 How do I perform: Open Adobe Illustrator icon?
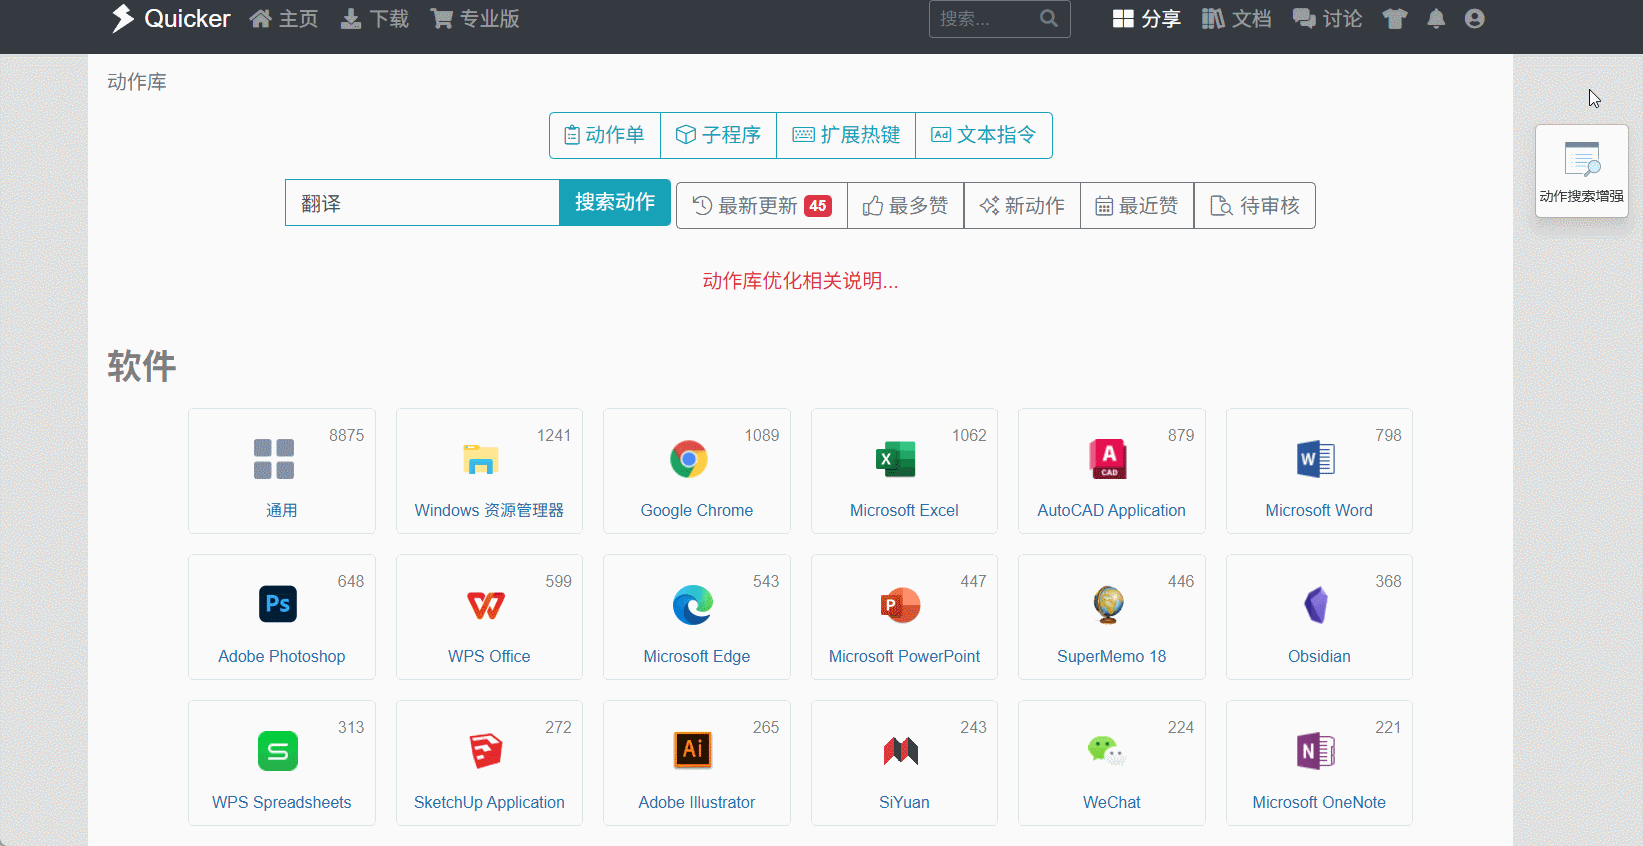[693, 749]
